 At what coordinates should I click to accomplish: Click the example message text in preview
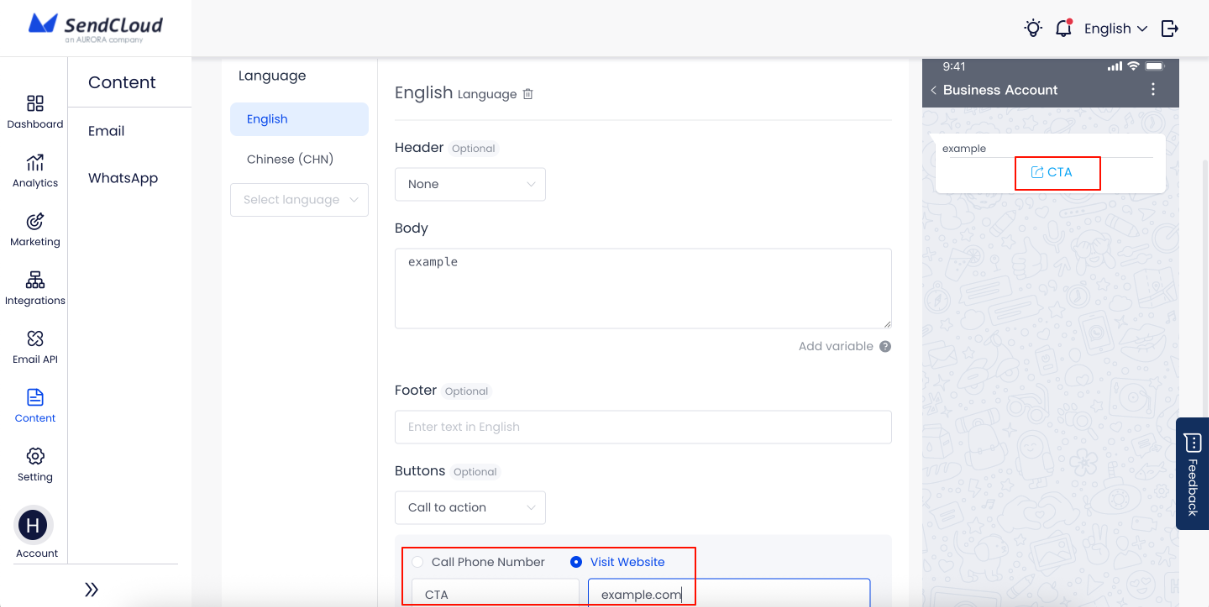(x=964, y=148)
